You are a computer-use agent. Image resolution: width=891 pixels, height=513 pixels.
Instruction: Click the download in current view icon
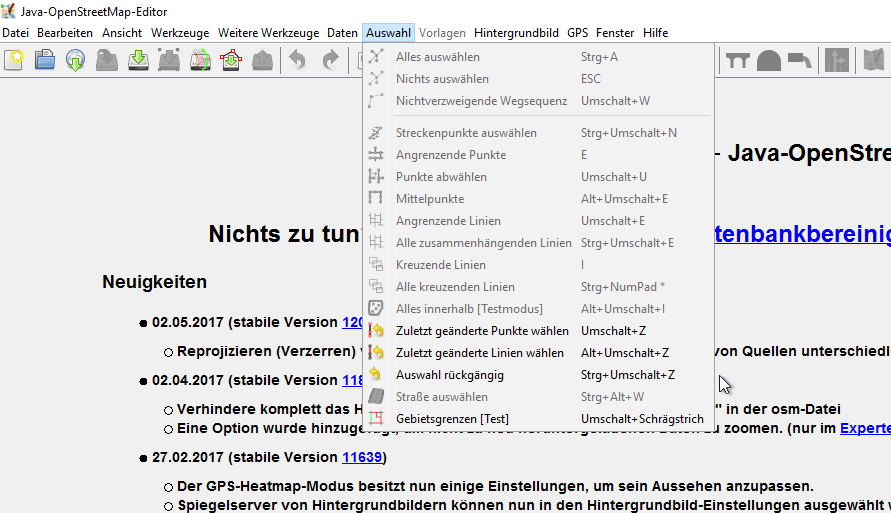(169, 60)
